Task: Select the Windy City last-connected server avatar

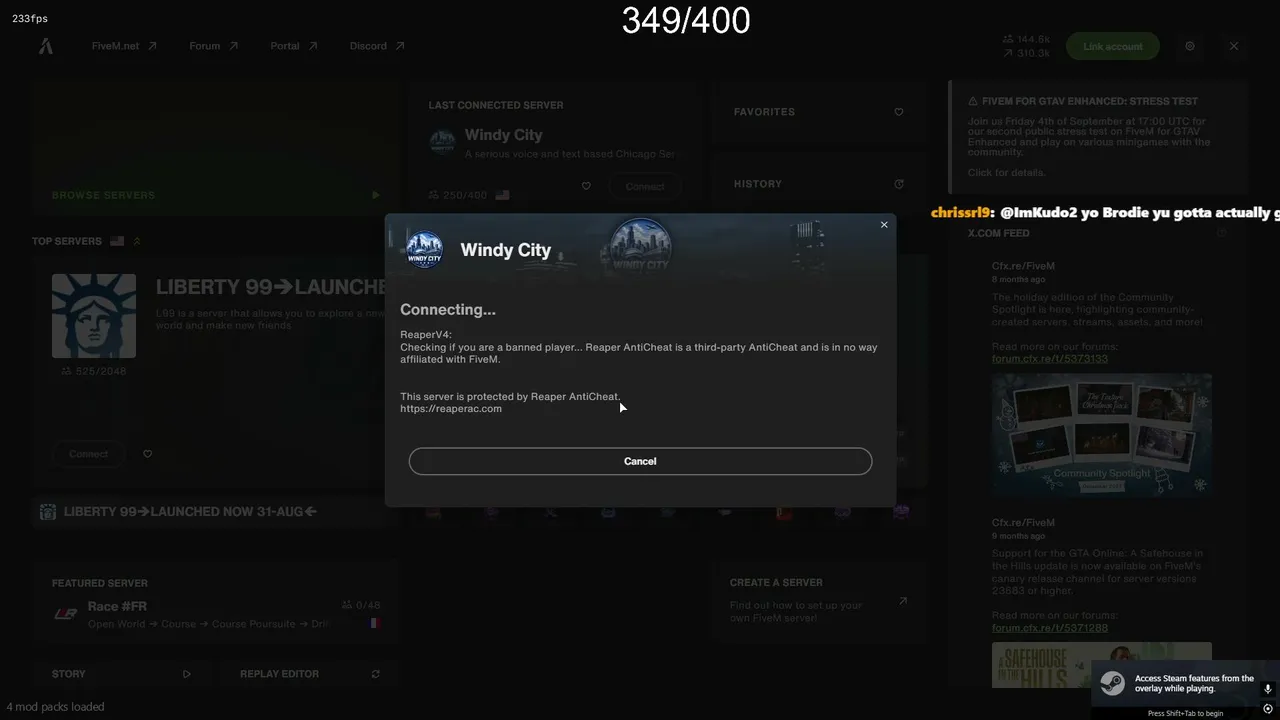Action: click(x=442, y=142)
